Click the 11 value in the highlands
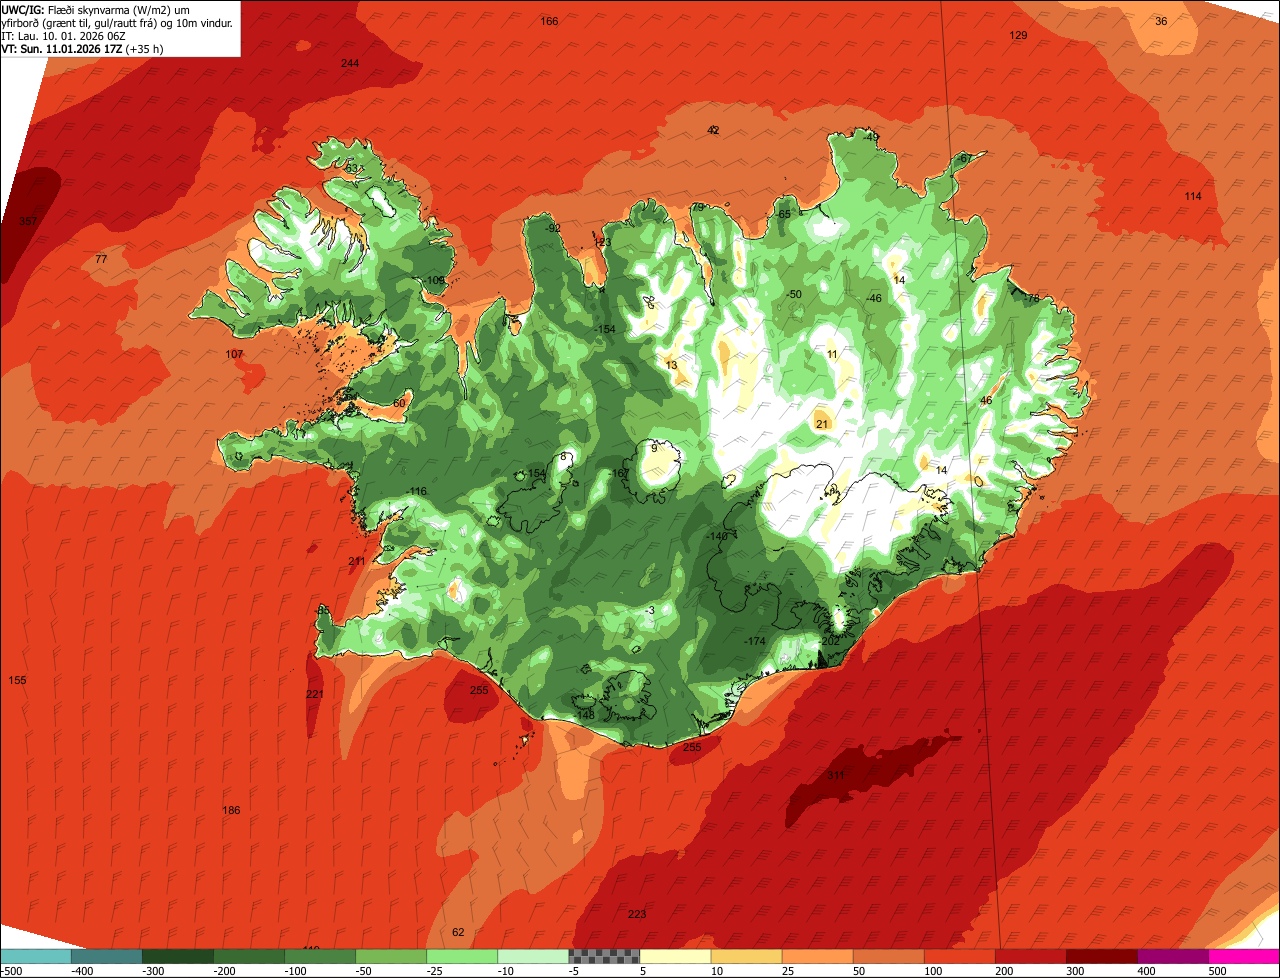The width and height of the screenshot is (1280, 978). pyautogui.click(x=832, y=354)
